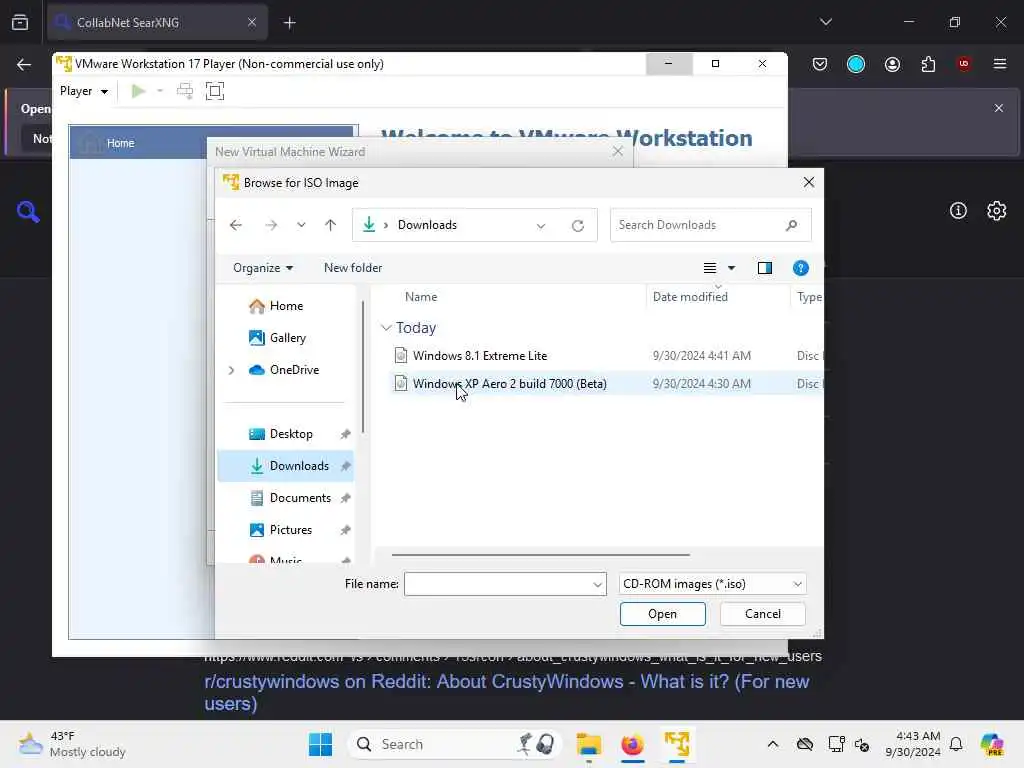The width and height of the screenshot is (1024, 768).
Task: Open File Explorer from the taskbar
Action: [589, 744]
